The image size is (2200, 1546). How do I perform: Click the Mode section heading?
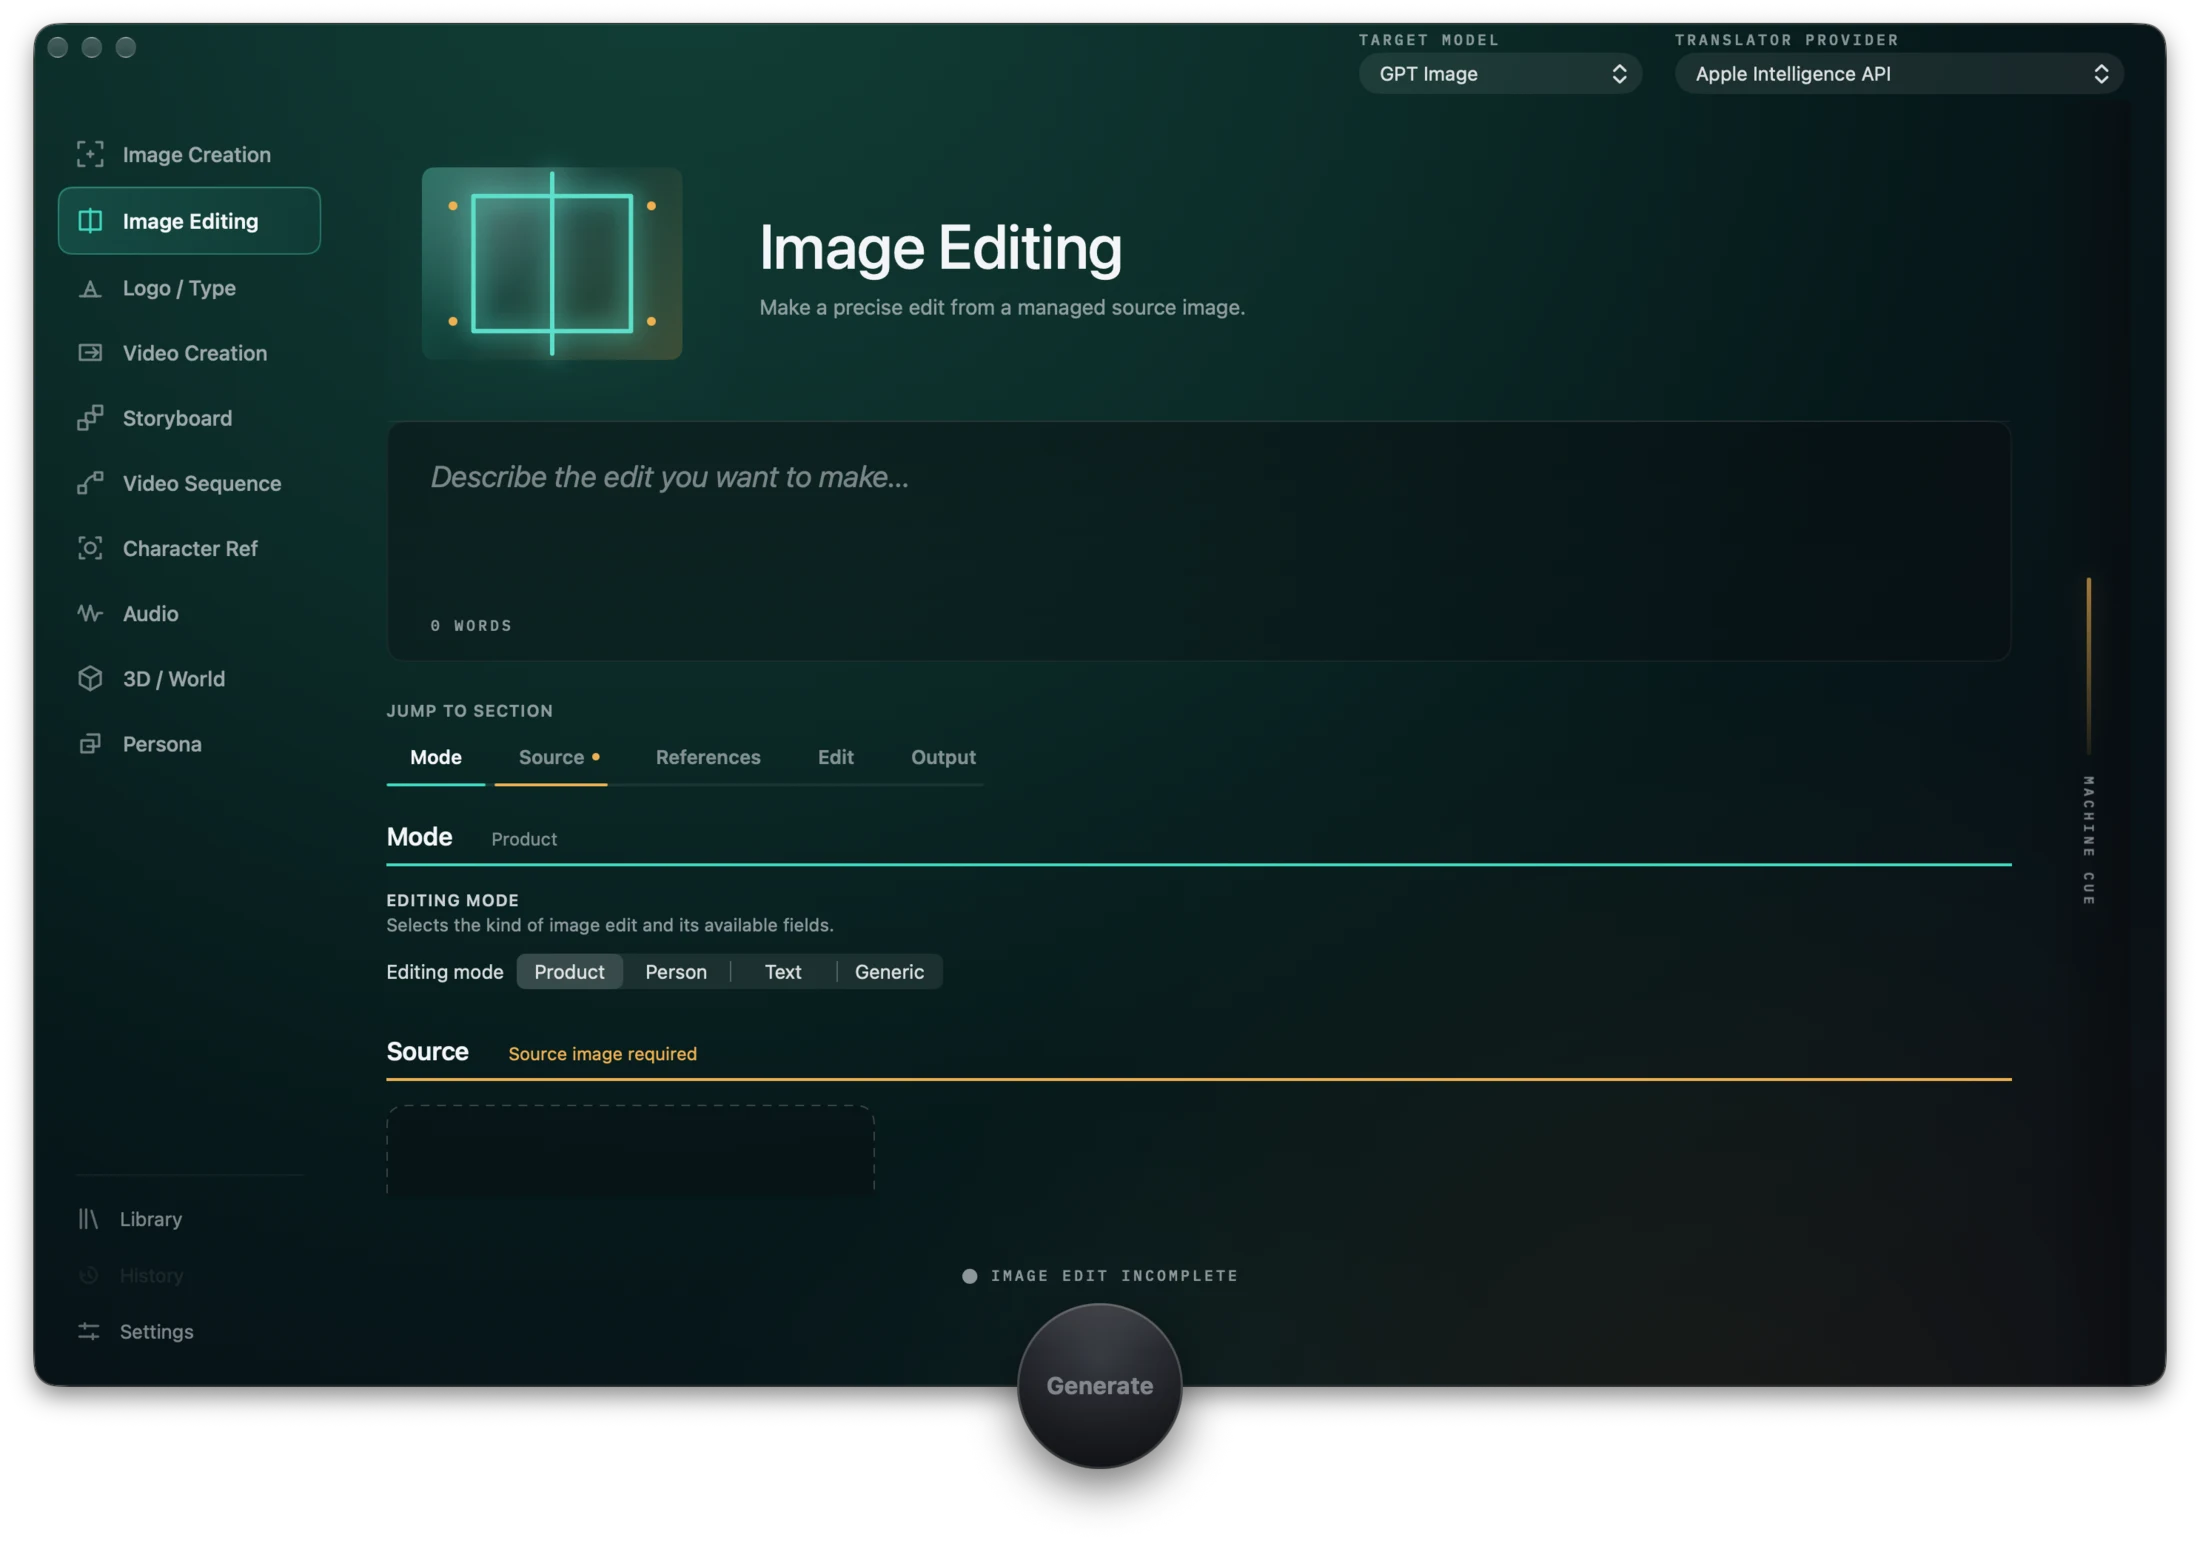pos(419,836)
